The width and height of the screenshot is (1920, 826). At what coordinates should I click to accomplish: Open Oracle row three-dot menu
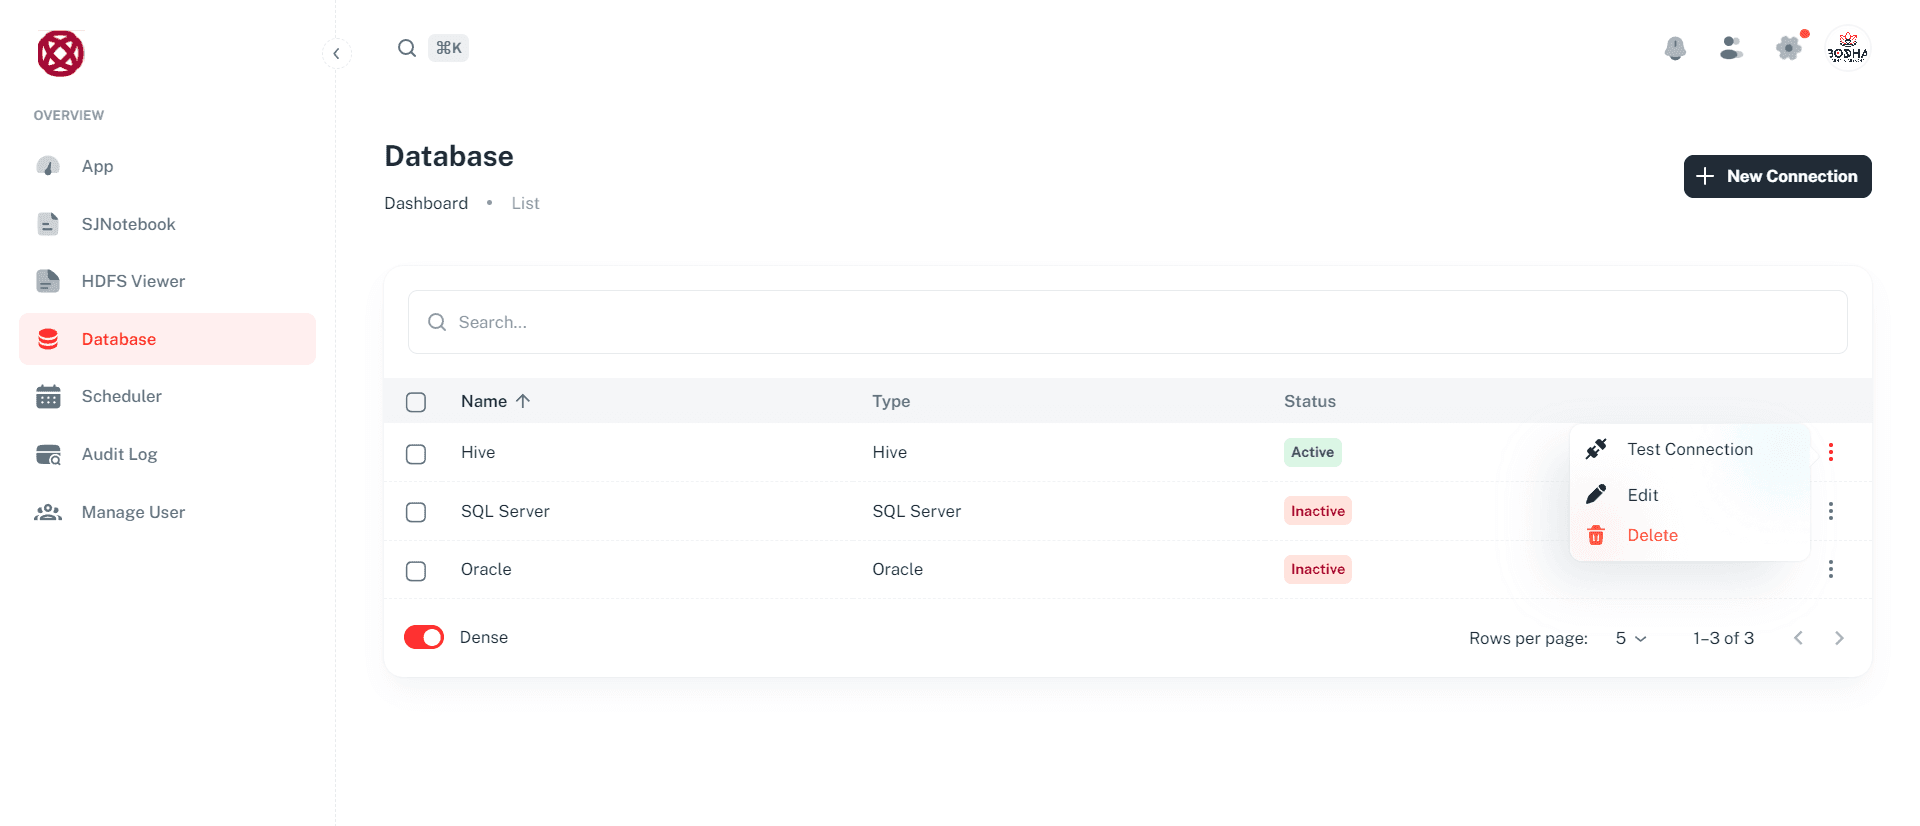pyautogui.click(x=1830, y=569)
